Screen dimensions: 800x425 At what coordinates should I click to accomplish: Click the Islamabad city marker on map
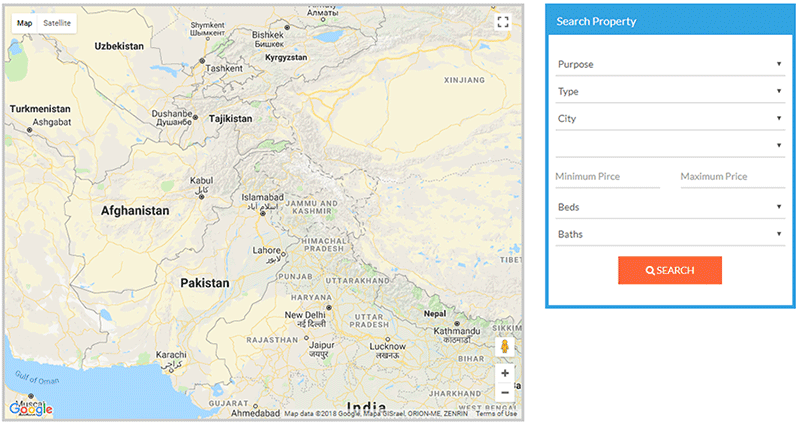click(x=263, y=212)
